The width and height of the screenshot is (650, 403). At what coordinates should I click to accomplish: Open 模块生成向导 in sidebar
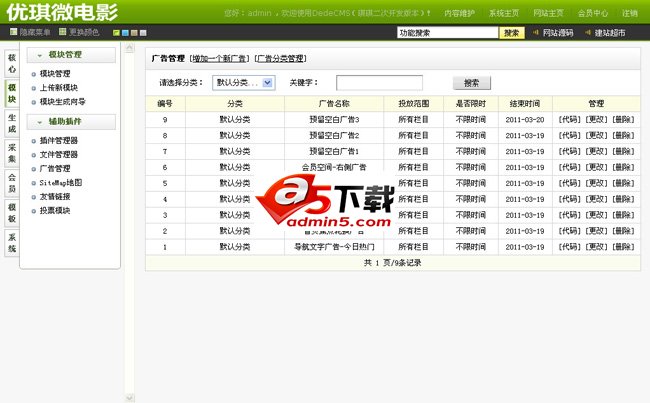tap(63, 102)
